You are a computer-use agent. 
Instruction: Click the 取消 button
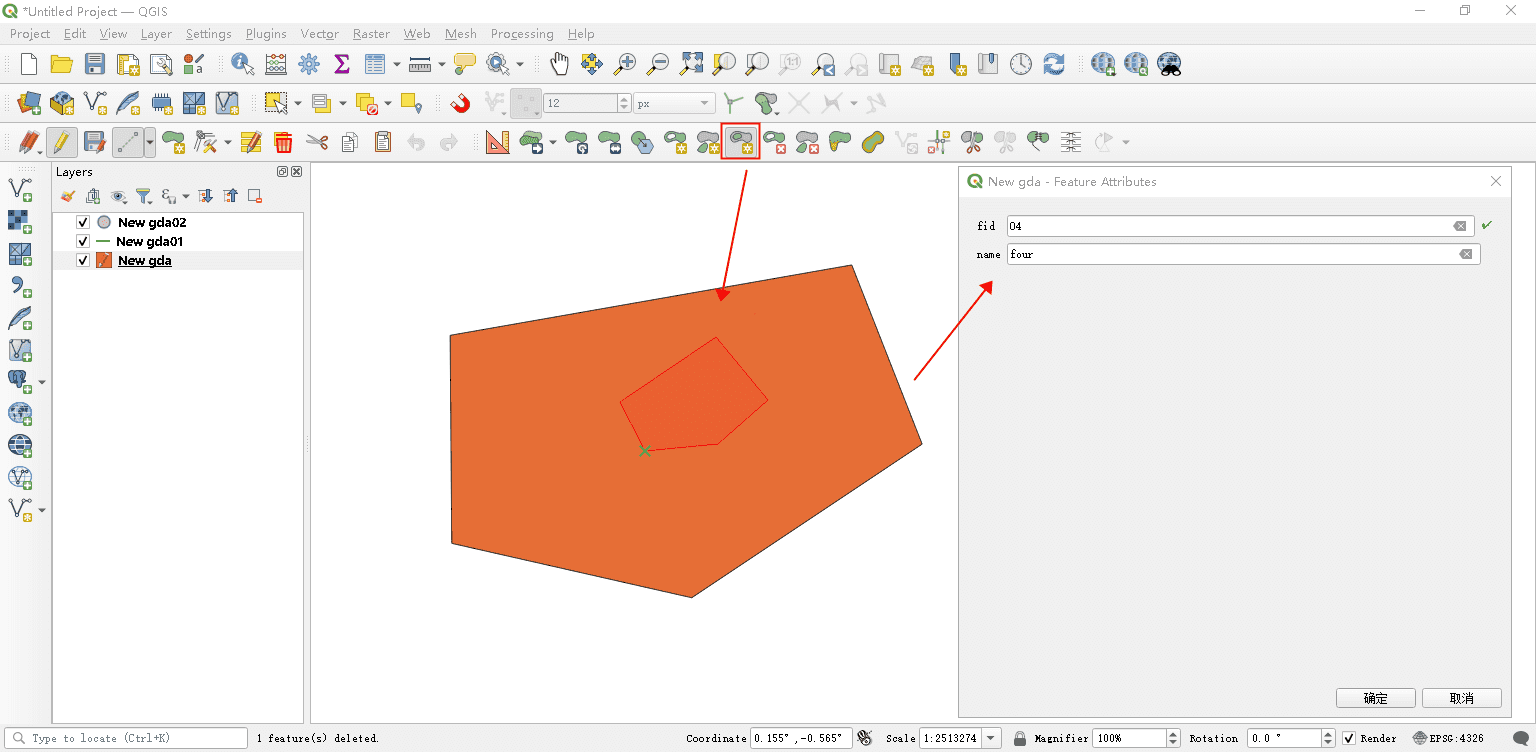tap(1462, 698)
